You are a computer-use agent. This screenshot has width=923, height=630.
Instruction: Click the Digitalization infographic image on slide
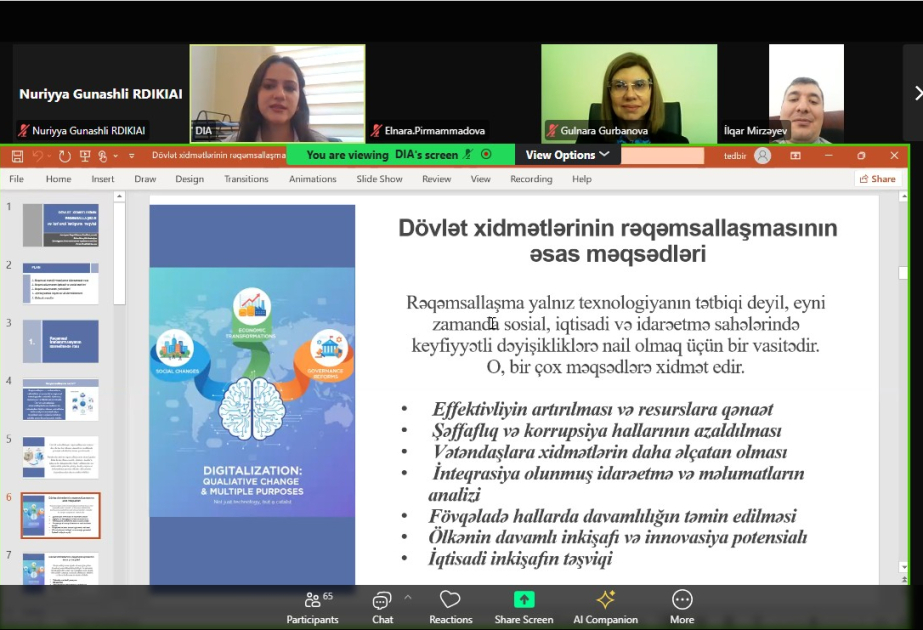(x=252, y=394)
